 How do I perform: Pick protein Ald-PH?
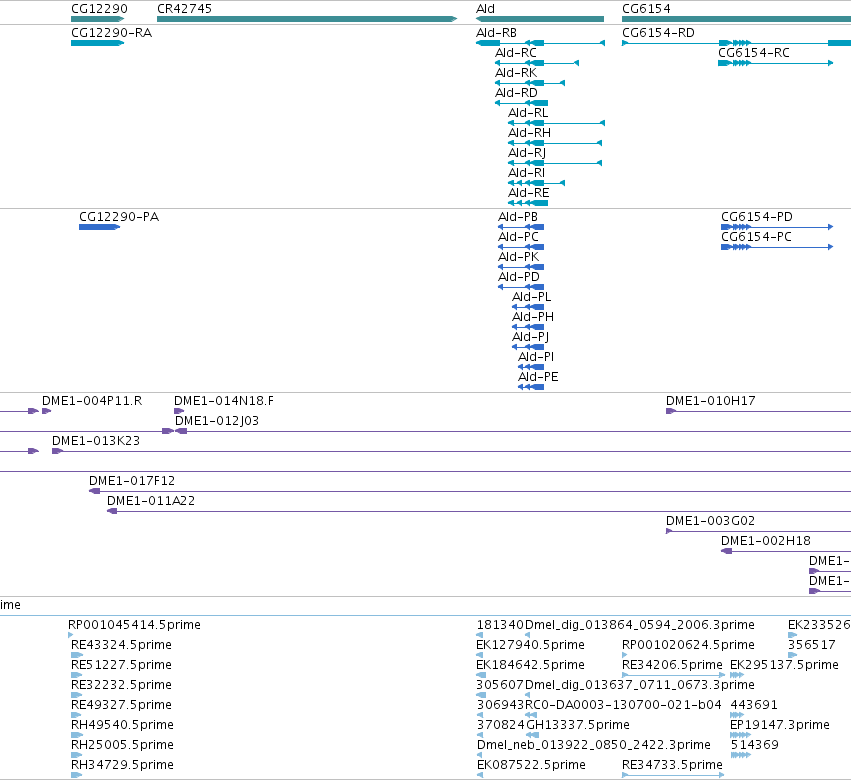point(528,327)
